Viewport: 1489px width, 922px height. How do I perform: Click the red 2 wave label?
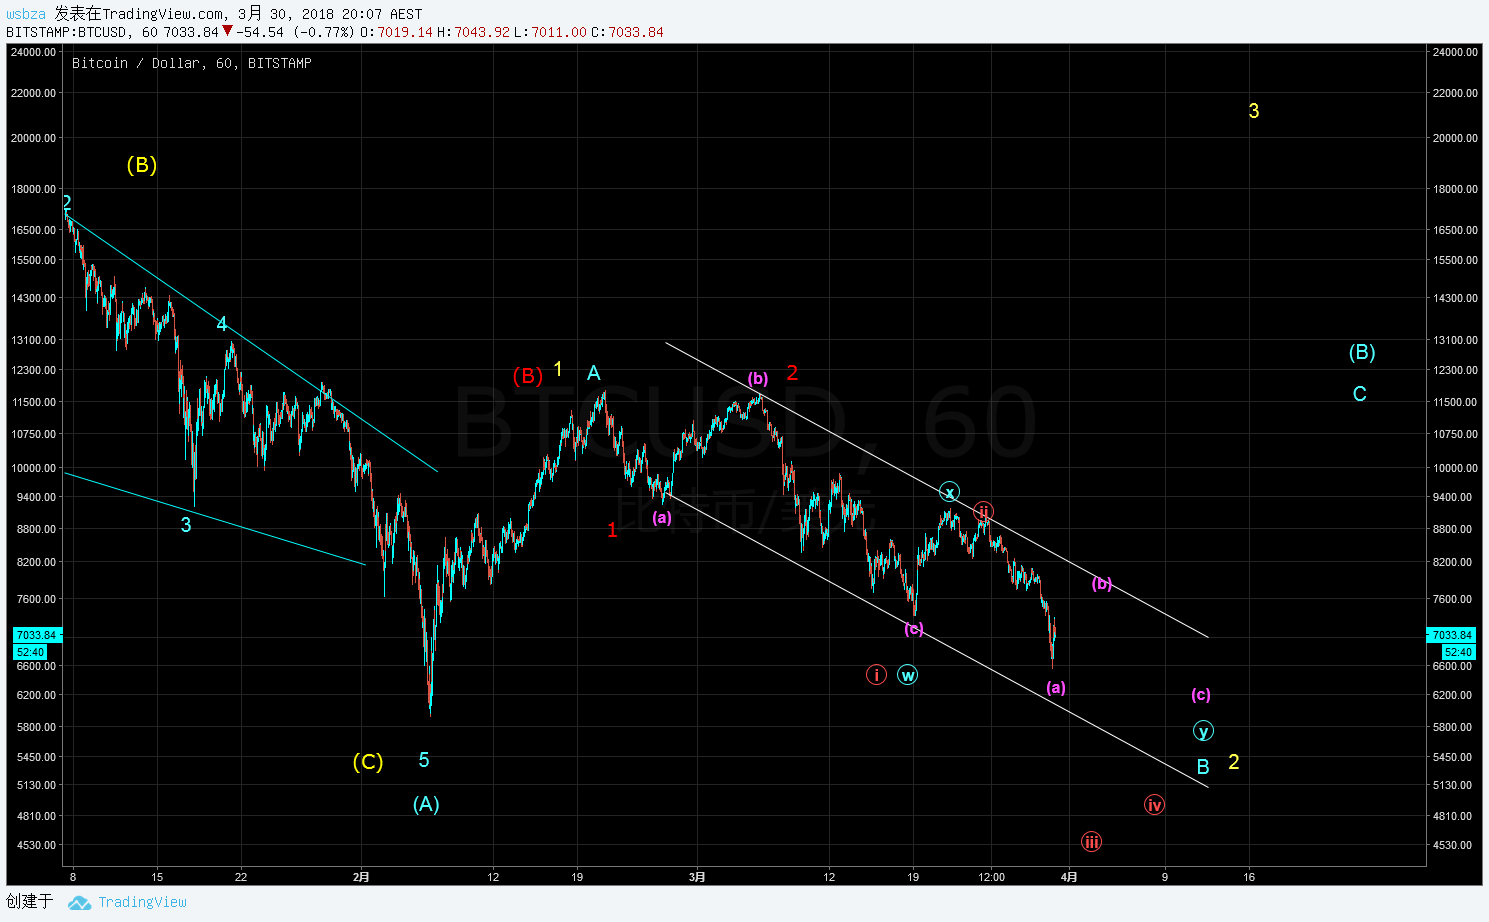[792, 373]
